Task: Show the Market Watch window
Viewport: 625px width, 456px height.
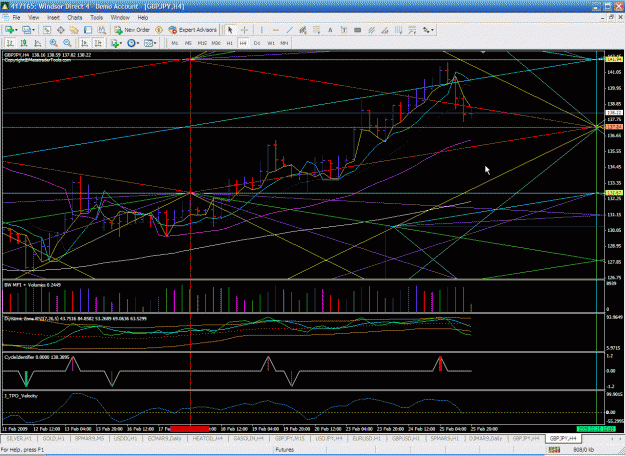Action: (x=47, y=30)
